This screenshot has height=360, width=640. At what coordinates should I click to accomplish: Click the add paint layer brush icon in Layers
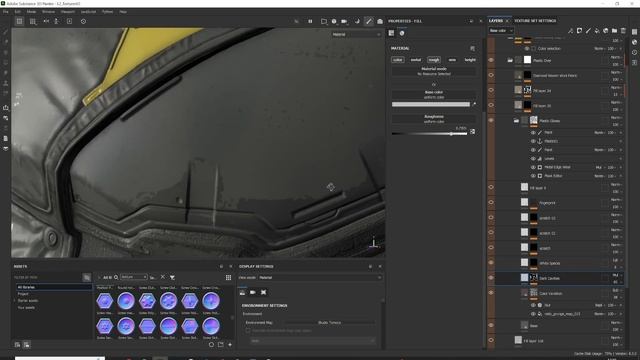pyautogui.click(x=588, y=31)
